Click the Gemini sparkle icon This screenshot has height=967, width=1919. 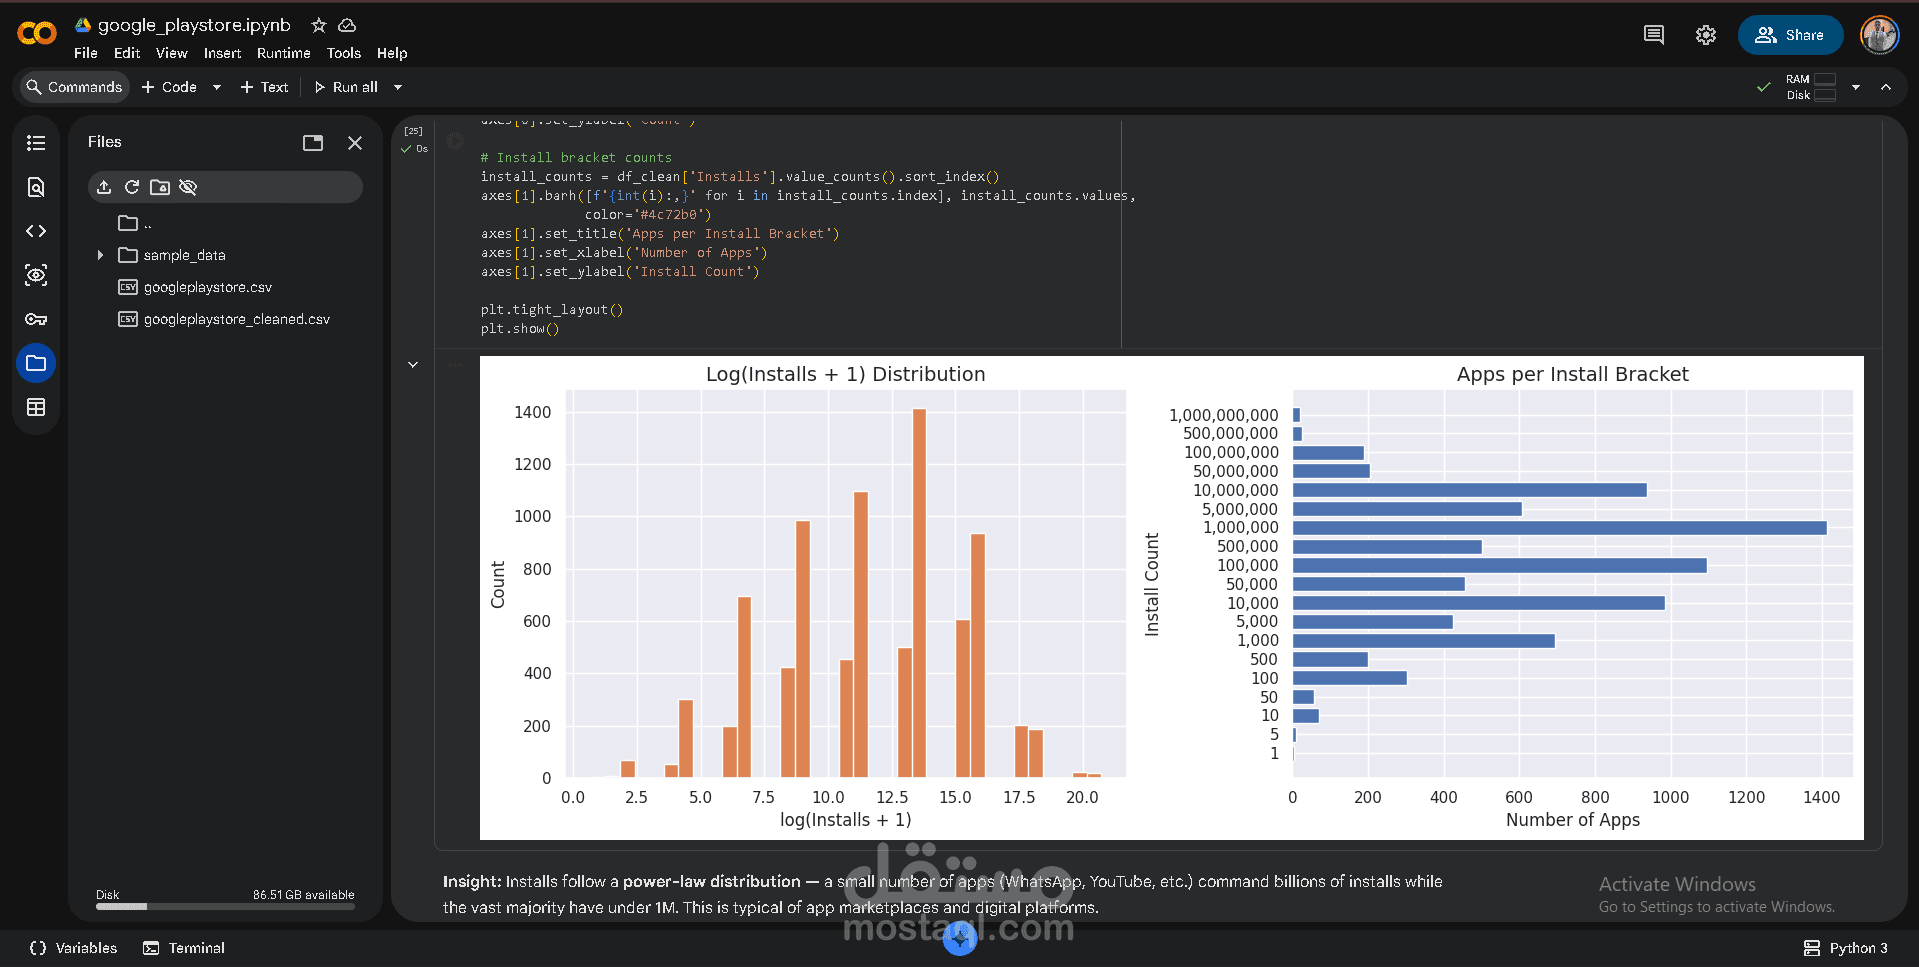tap(960, 938)
